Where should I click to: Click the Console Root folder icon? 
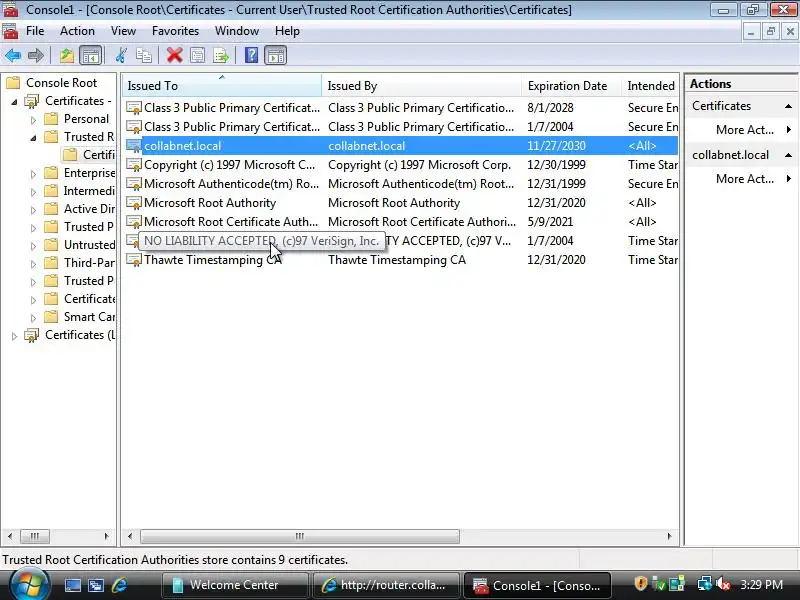tap(13, 83)
